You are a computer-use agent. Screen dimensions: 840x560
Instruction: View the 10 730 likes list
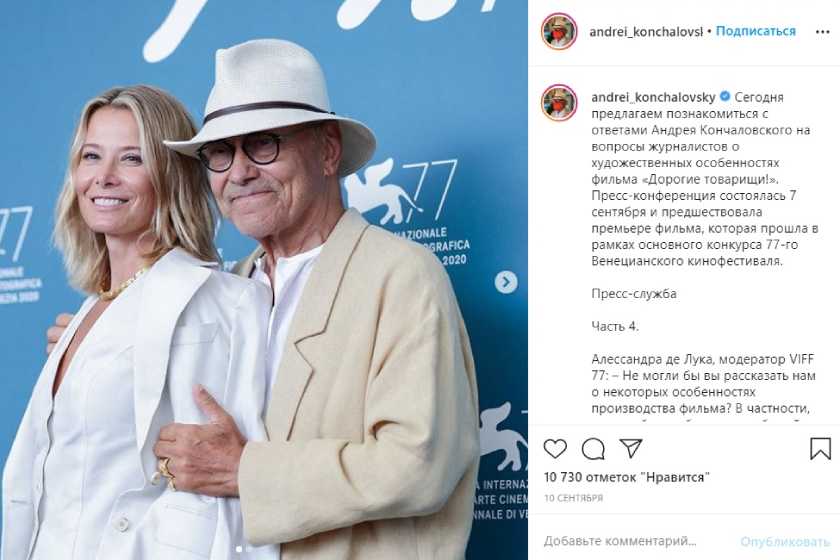click(627, 477)
